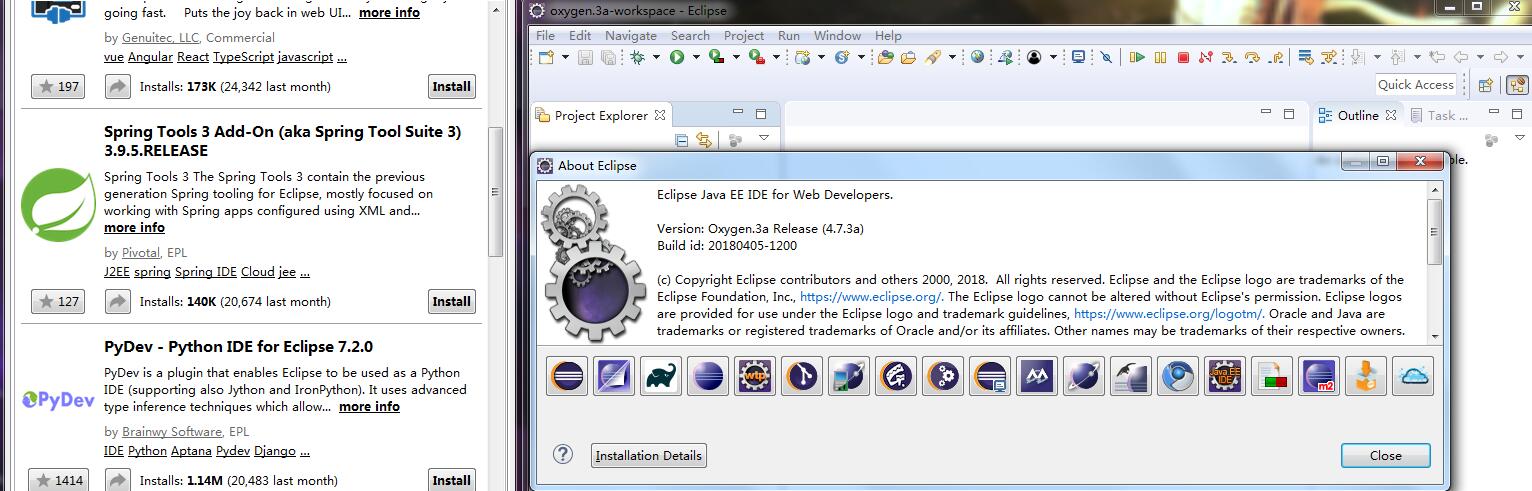Select the Project Explorer tab
The width and height of the screenshot is (1532, 491).
[x=601, y=115]
